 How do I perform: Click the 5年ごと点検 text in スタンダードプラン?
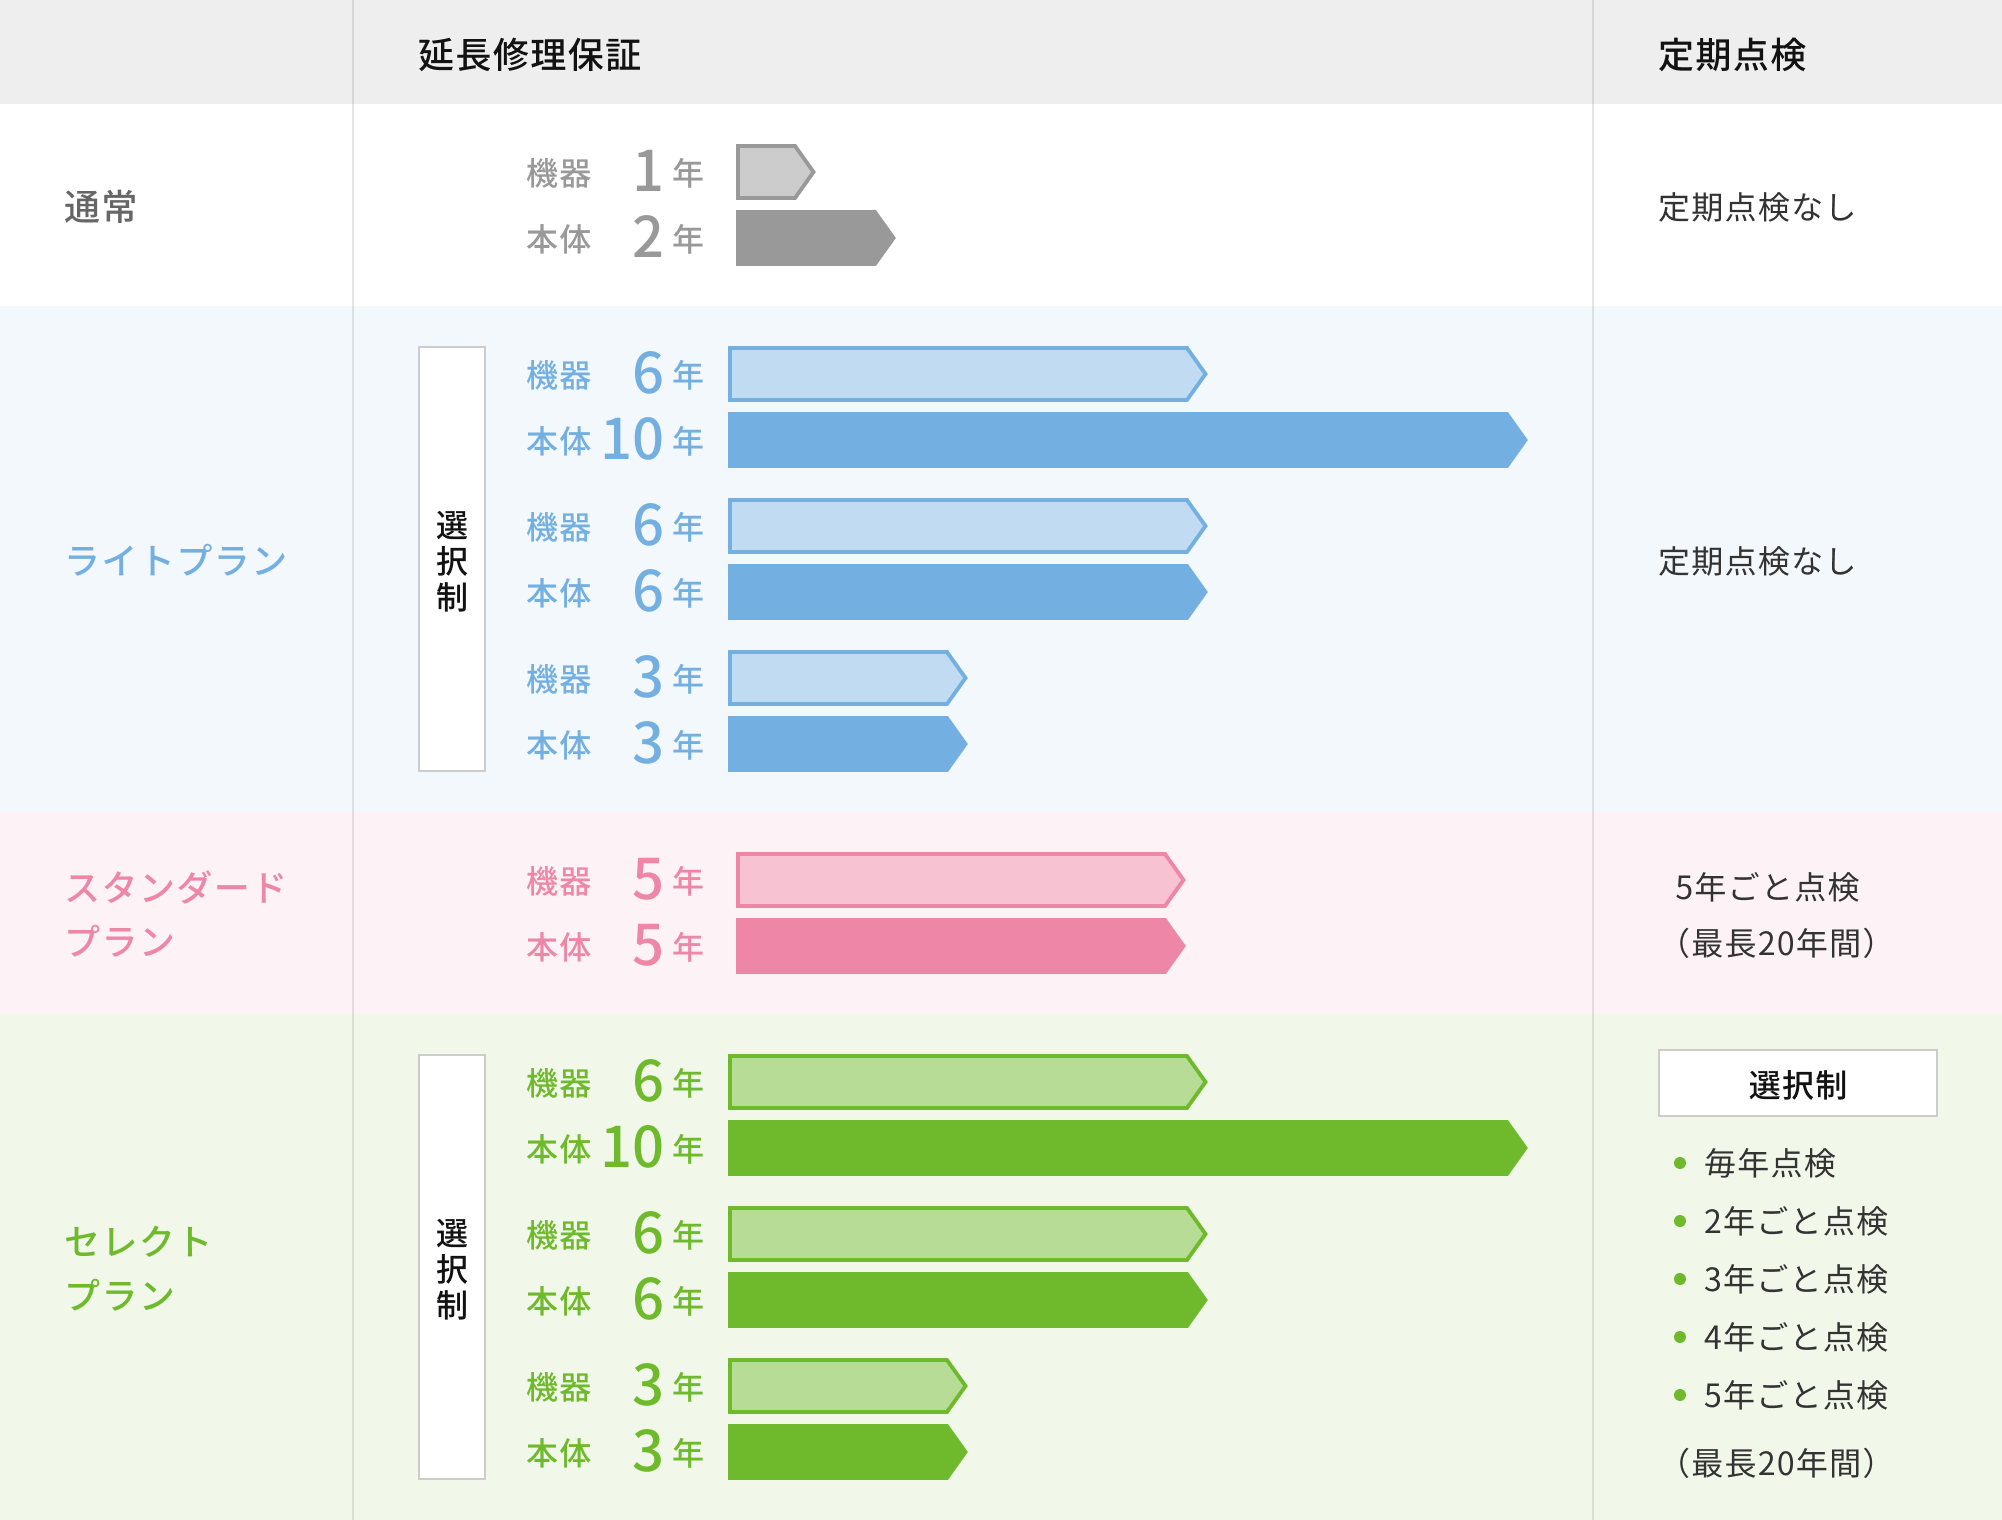[x=1767, y=887]
